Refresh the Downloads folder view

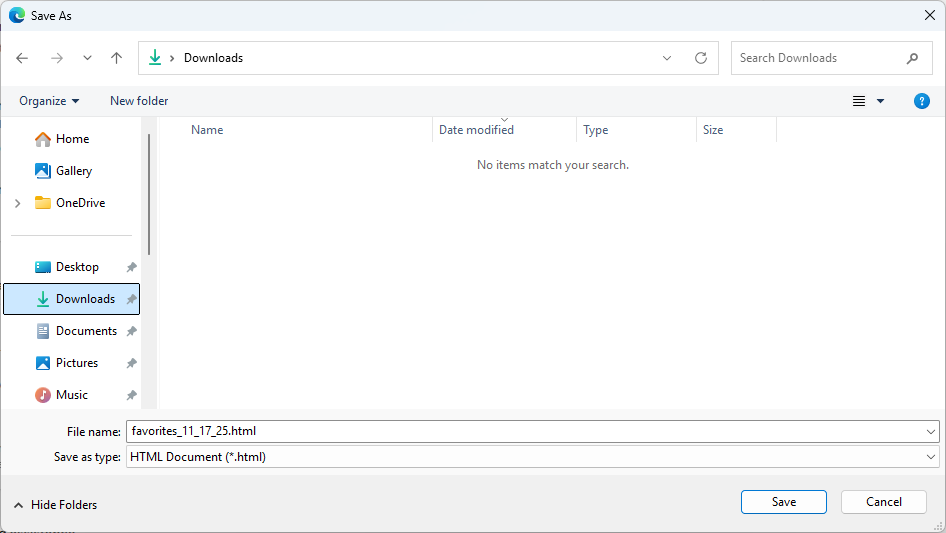700,58
